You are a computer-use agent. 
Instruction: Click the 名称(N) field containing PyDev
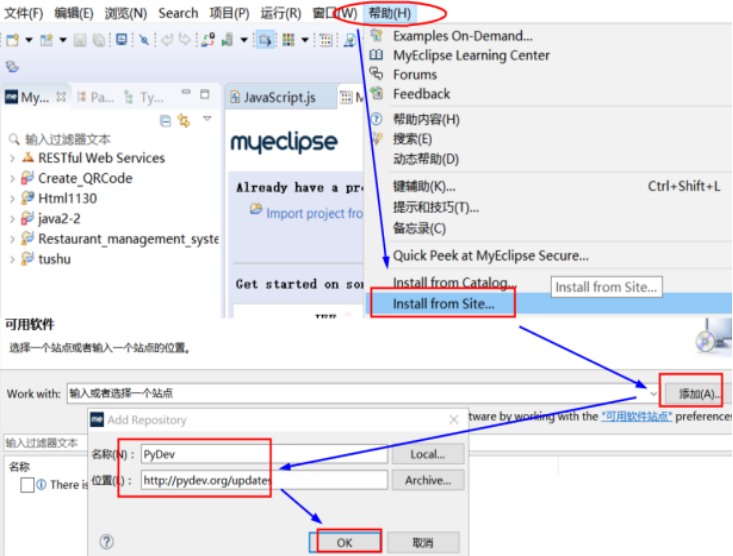264,455
